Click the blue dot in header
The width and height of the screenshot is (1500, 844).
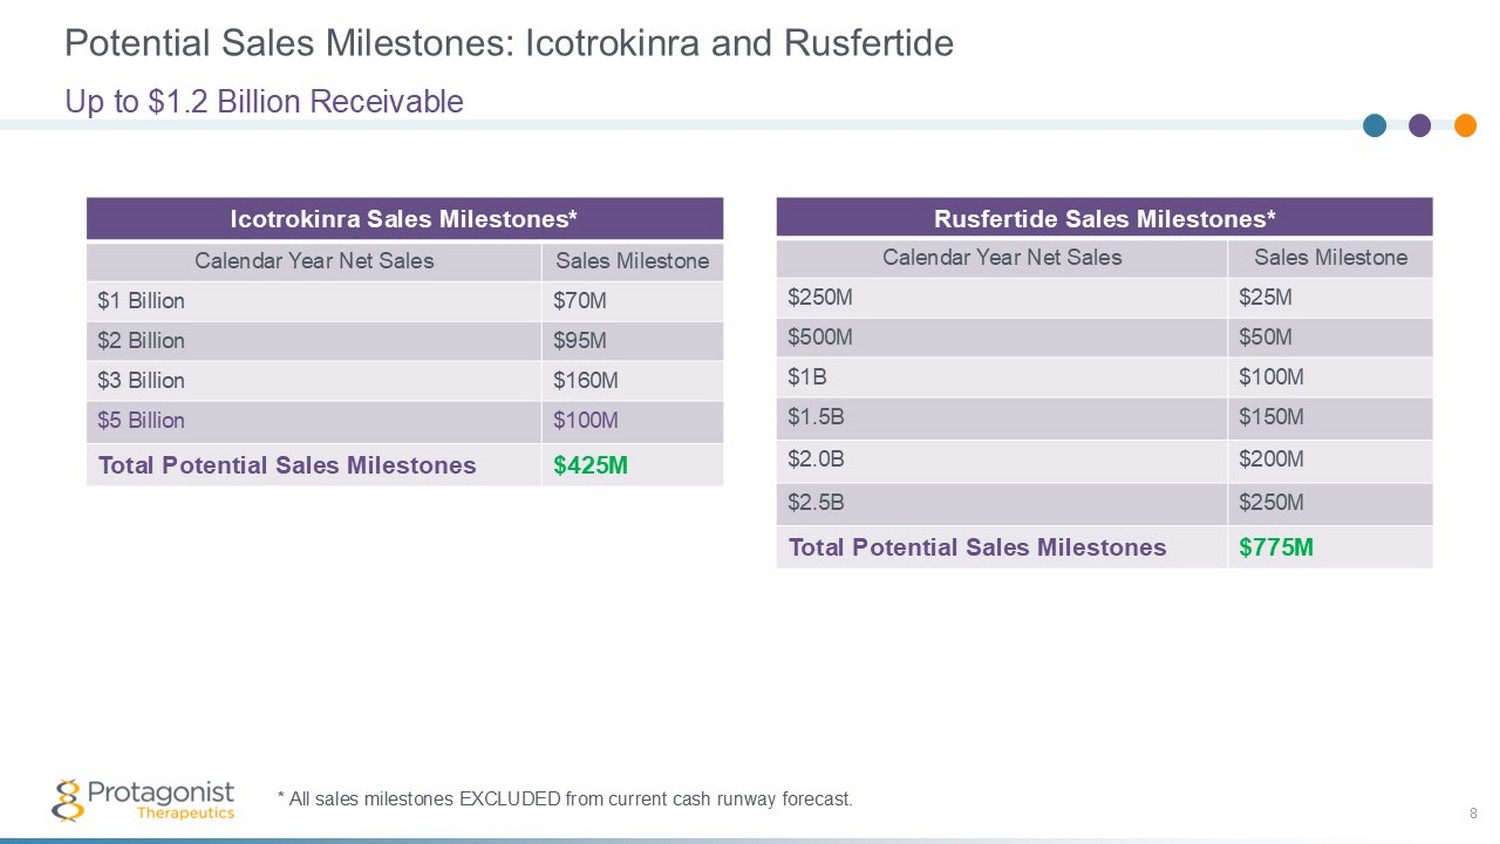pos(1374,125)
